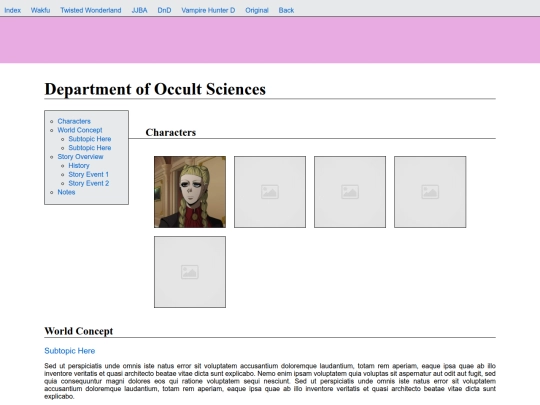Jump to Story Overview in the contents box

(80, 157)
